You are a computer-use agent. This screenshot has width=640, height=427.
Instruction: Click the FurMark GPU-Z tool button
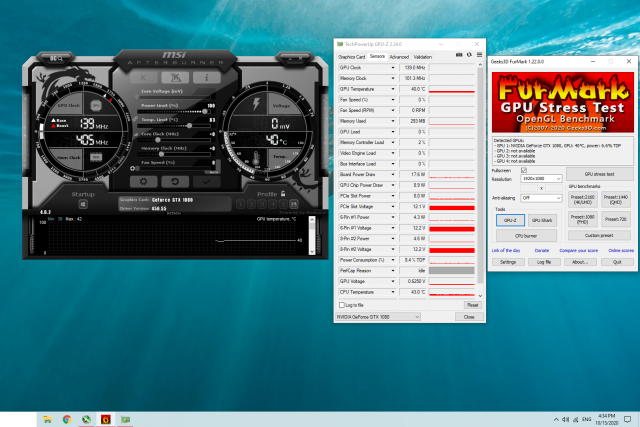510,220
